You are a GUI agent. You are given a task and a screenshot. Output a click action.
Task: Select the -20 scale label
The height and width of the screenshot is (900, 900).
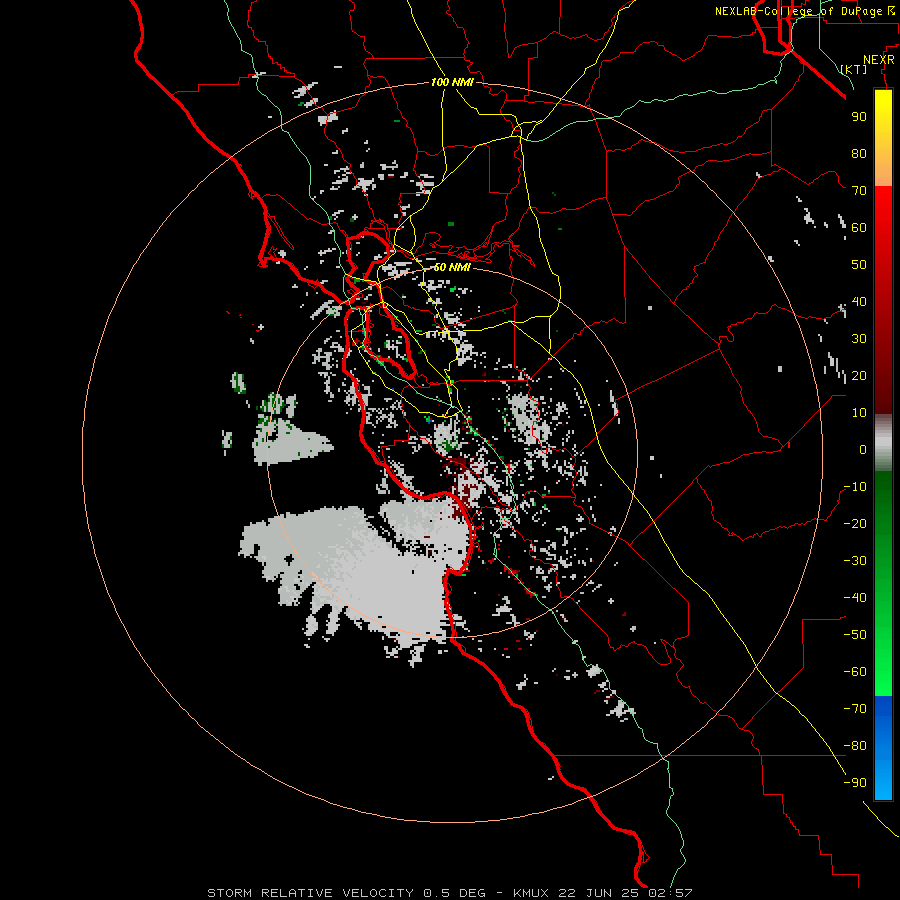(855, 523)
